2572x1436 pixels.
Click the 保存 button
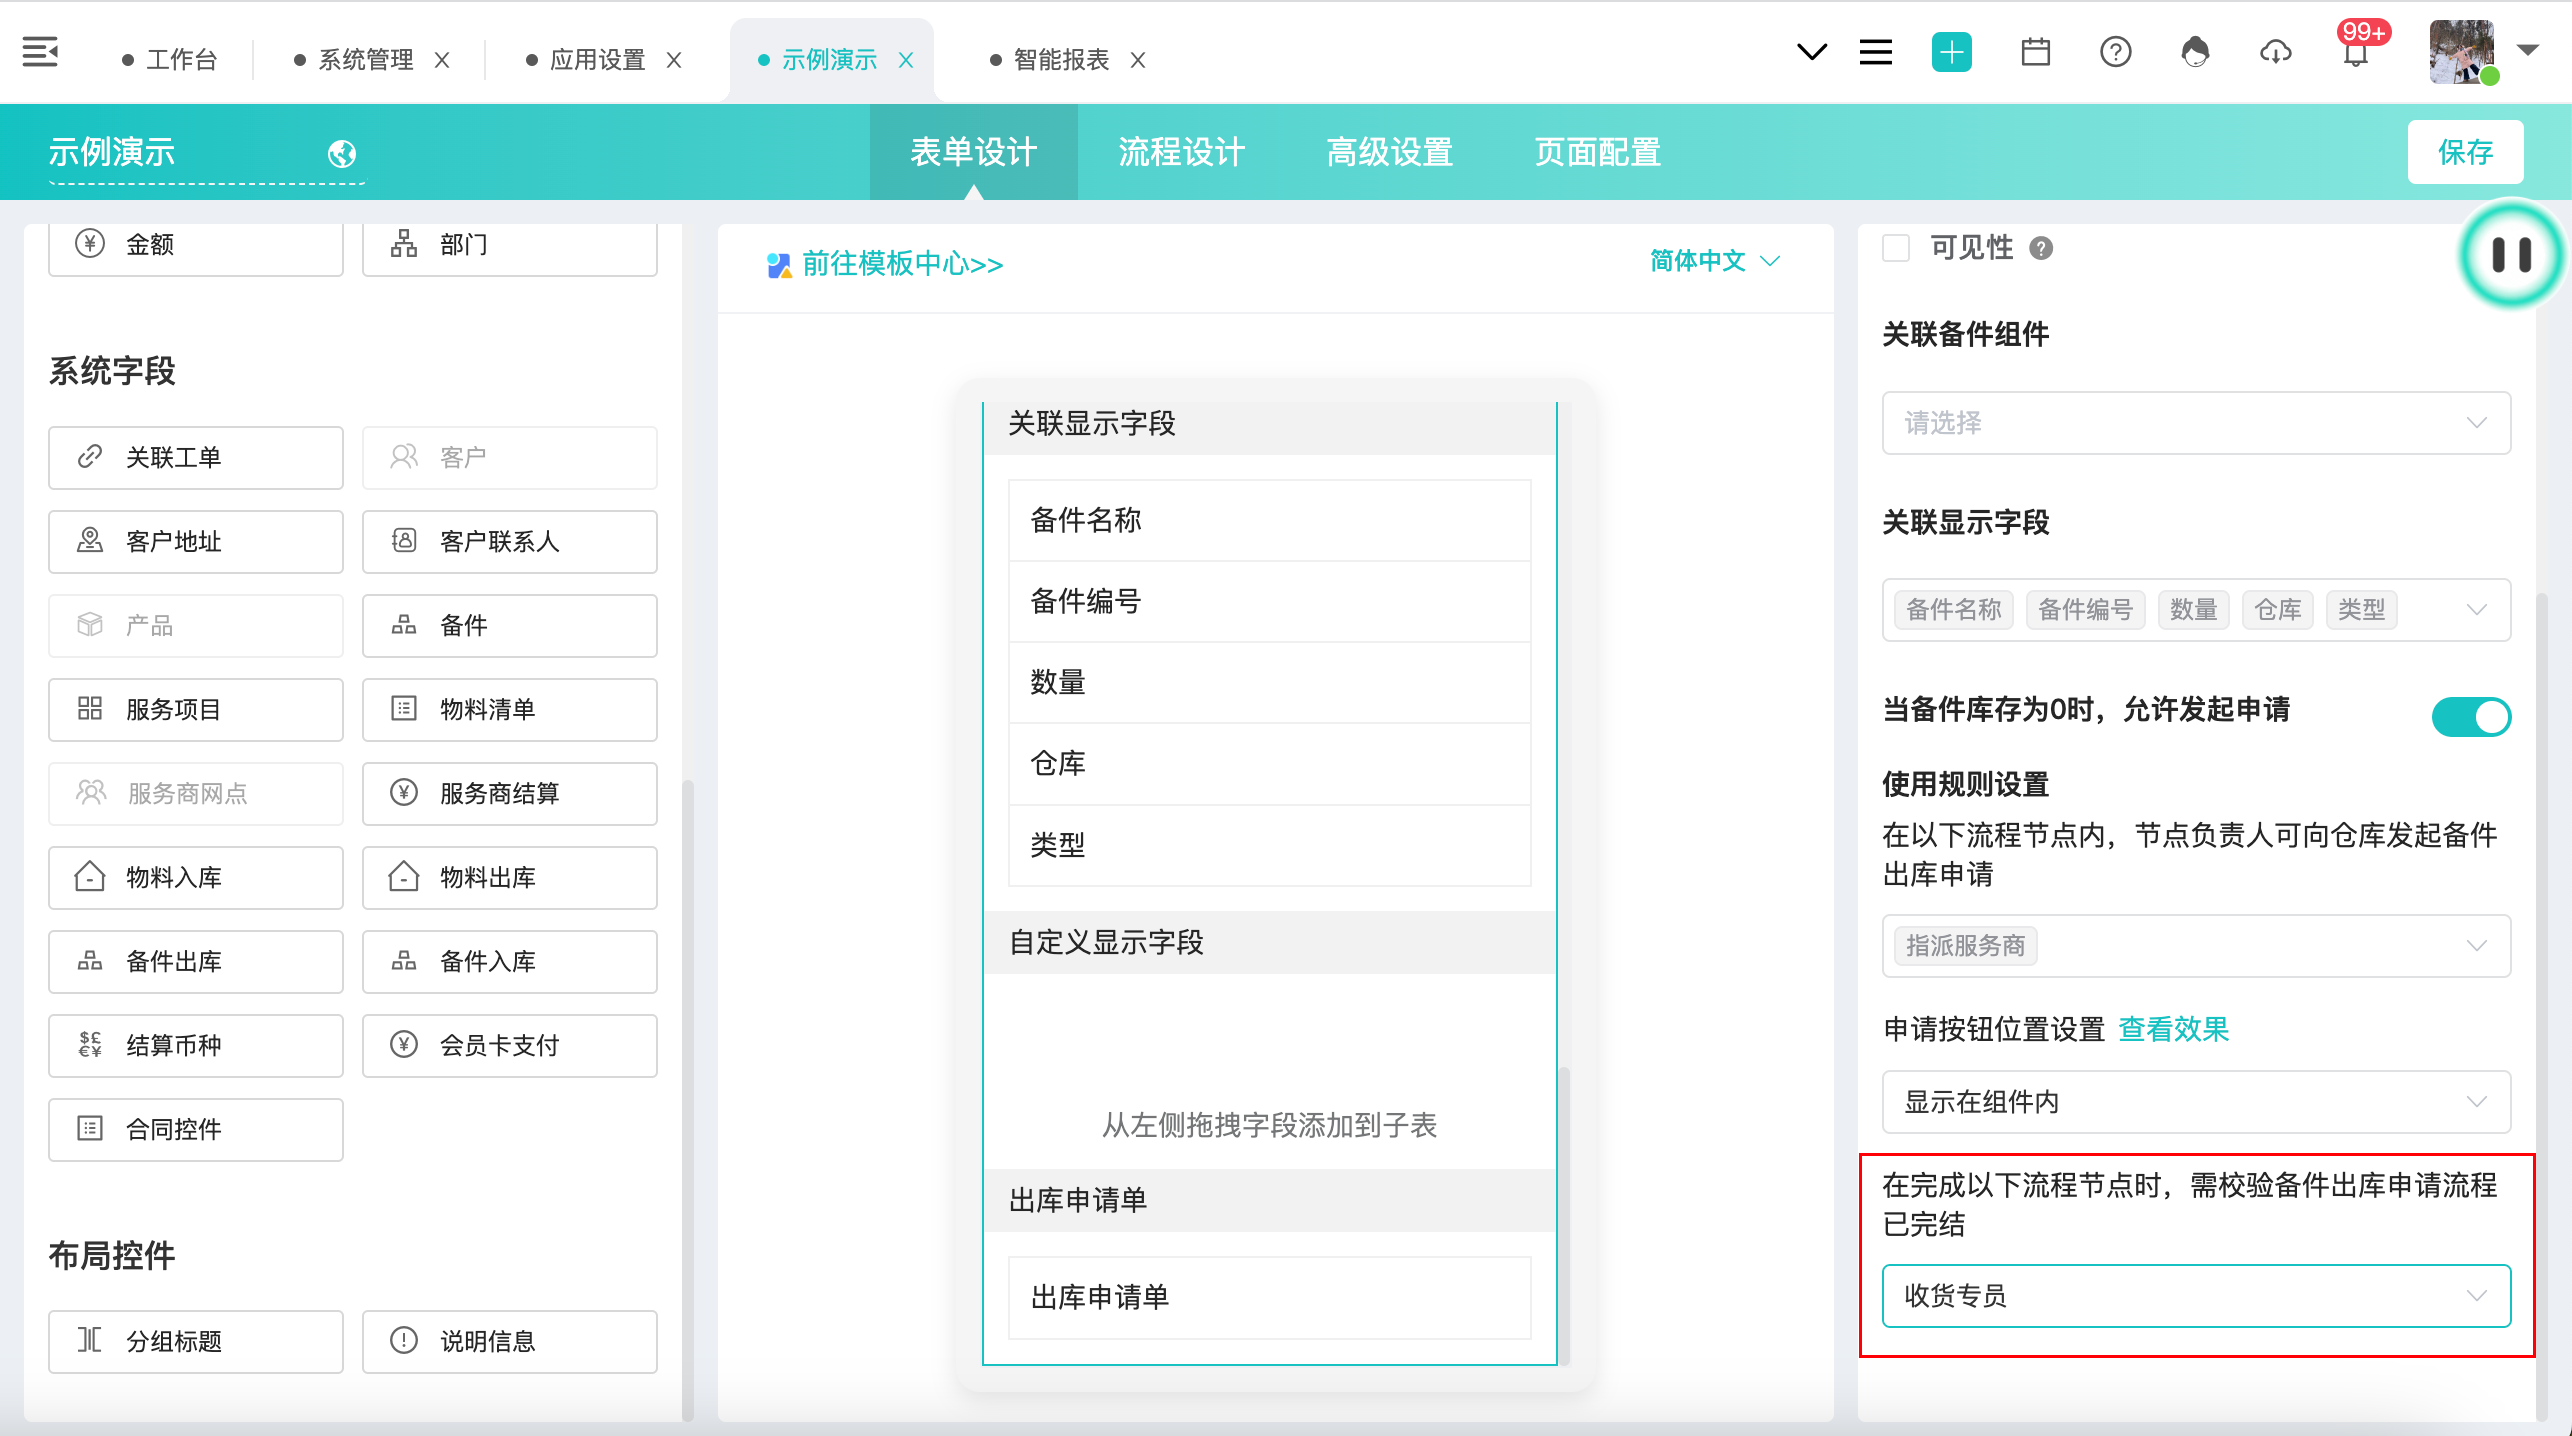click(2465, 152)
